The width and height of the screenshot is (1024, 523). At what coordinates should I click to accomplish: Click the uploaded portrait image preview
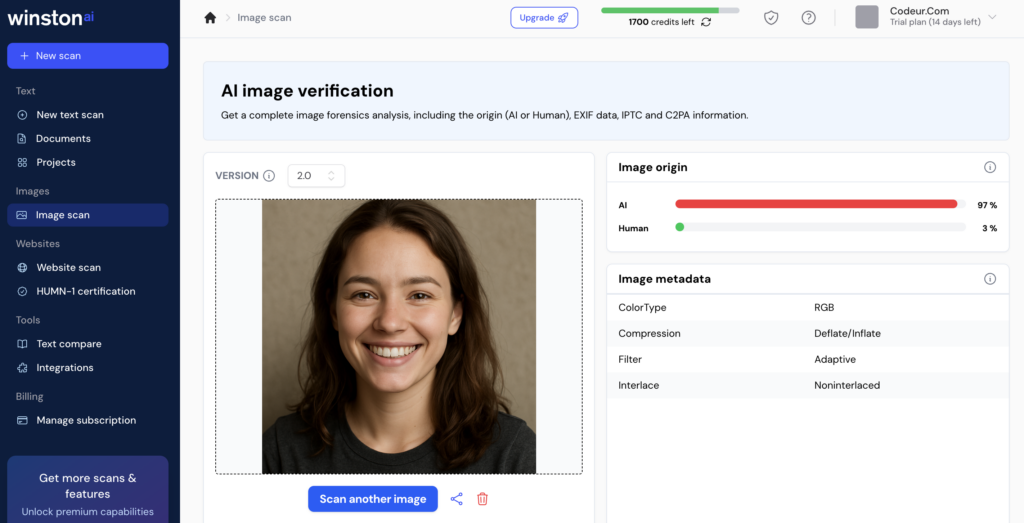(x=398, y=336)
